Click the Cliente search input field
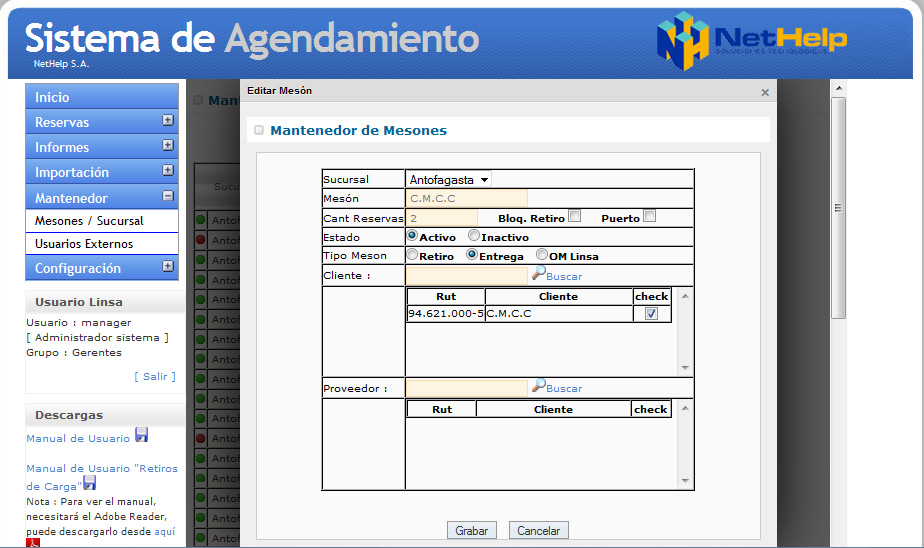The height and width of the screenshot is (548, 924). point(466,276)
